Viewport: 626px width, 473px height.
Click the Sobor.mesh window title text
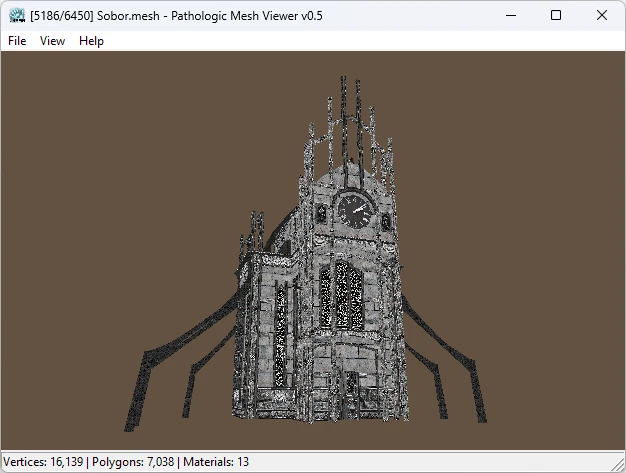176,16
